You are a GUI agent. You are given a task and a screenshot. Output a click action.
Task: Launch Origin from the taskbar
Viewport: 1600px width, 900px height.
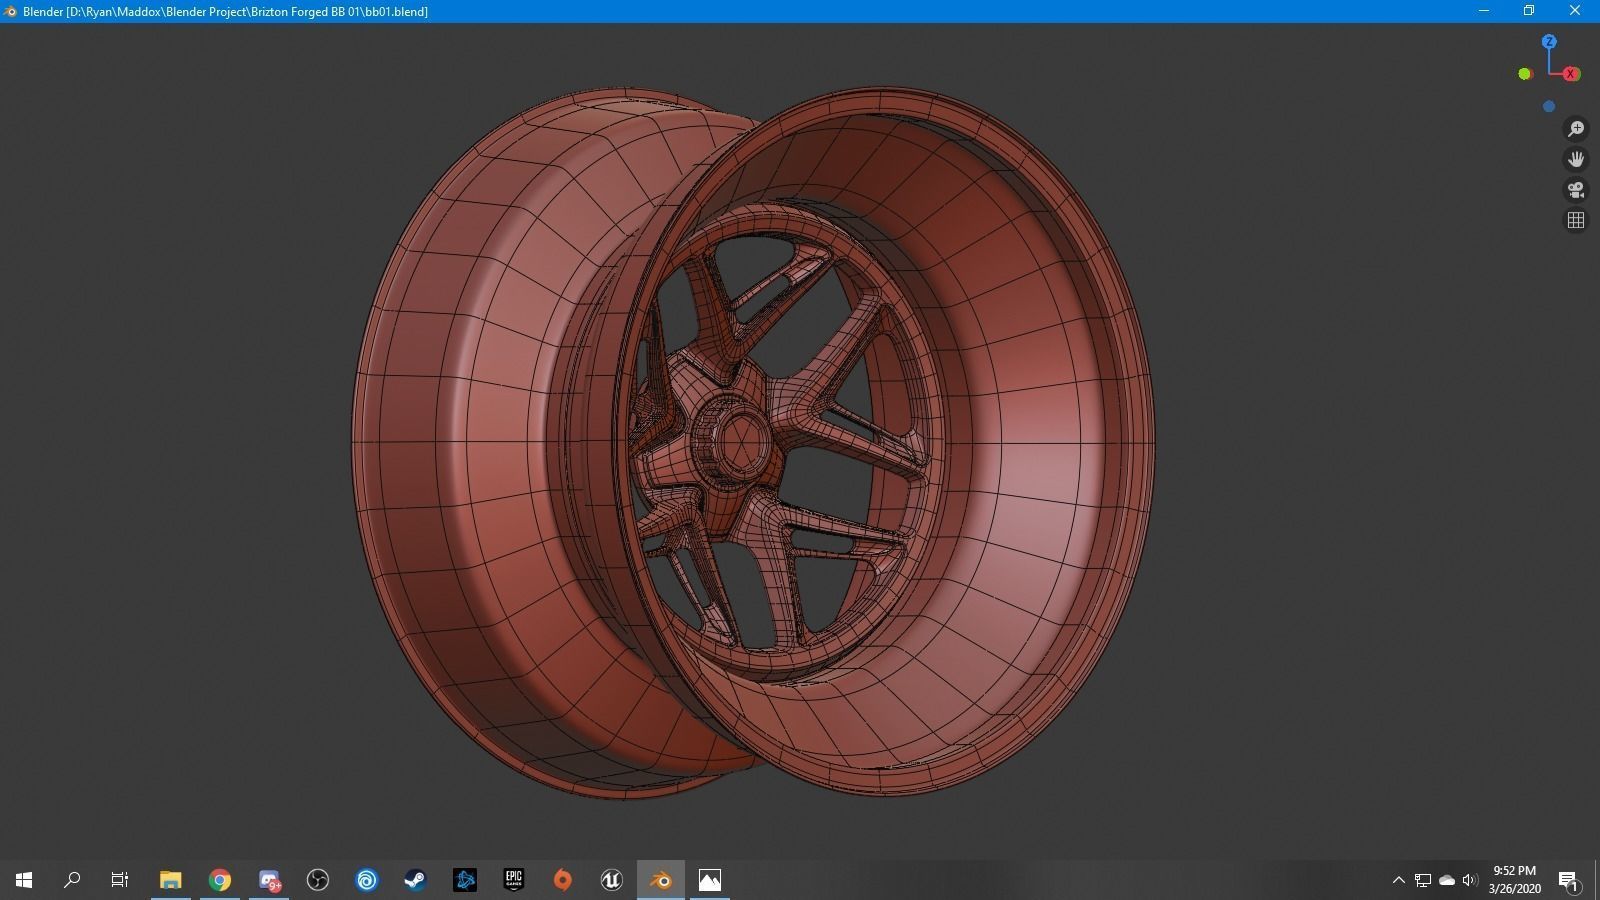[x=563, y=880]
